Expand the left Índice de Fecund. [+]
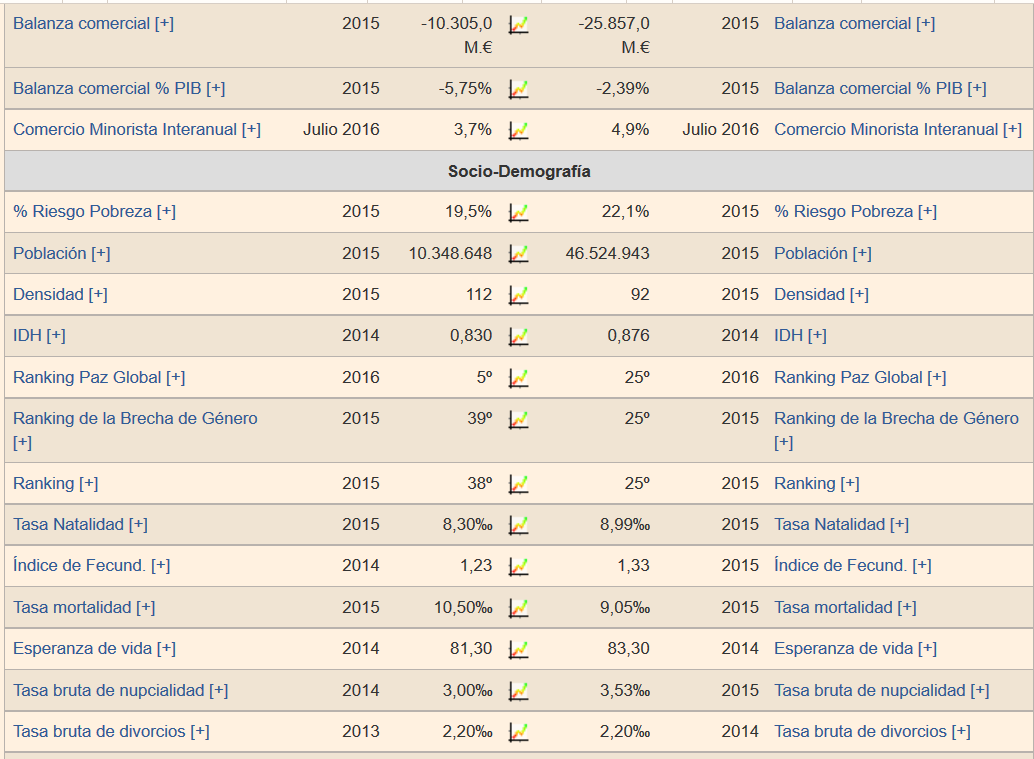Viewport: 1034px width, 759px height. 91,565
